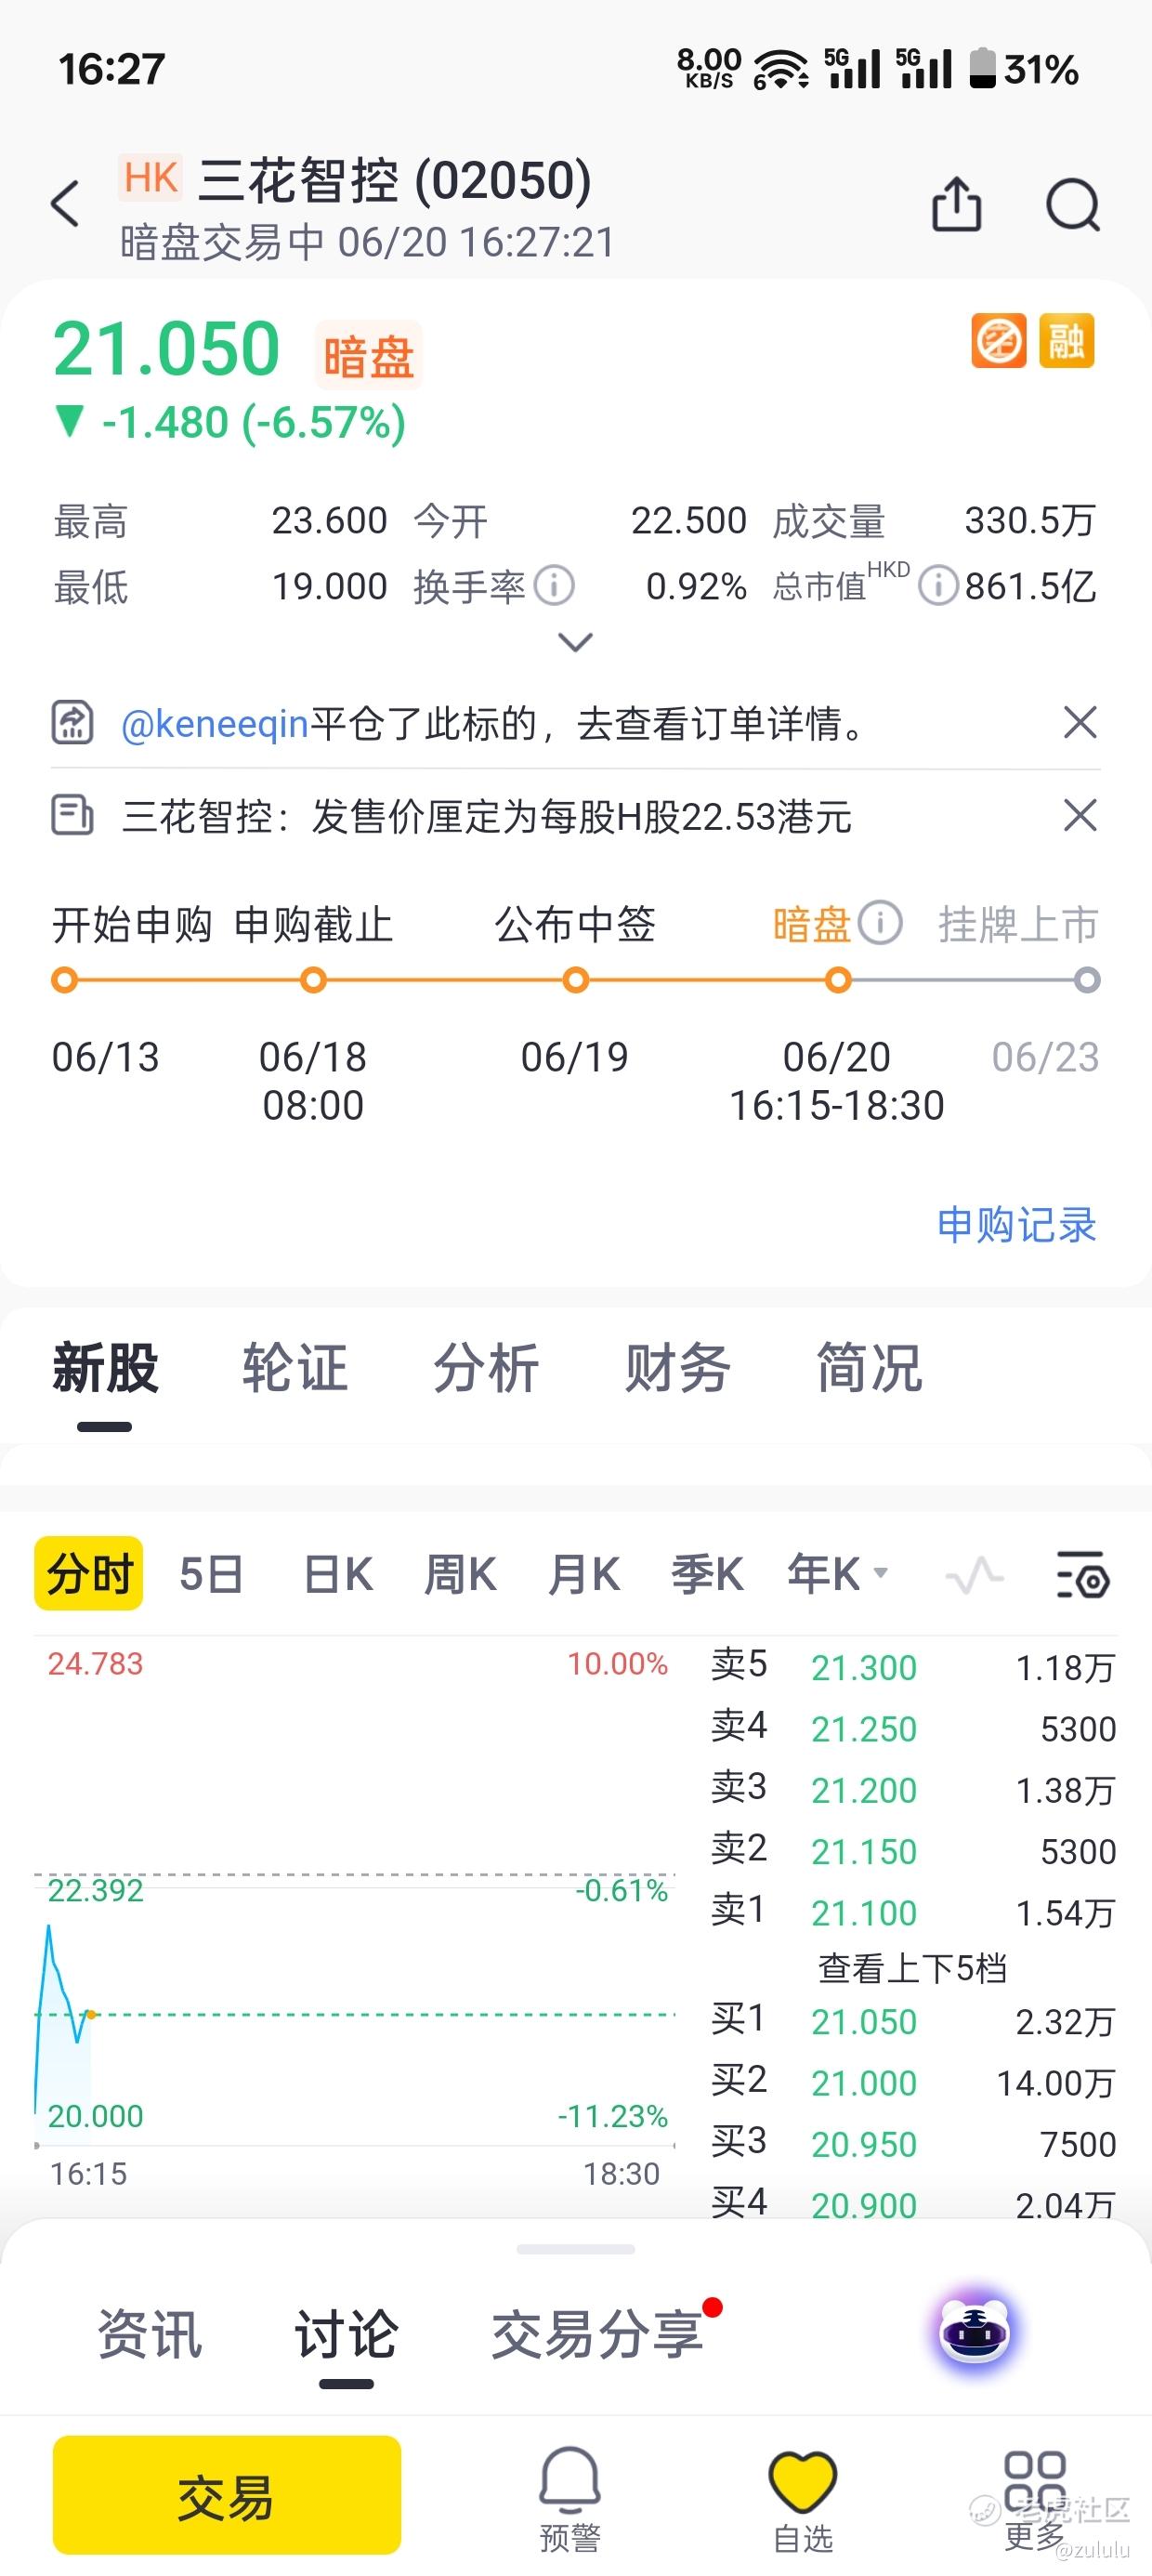Select 日K chart tab
Viewport: 1152px width, 2576px height.
tap(338, 1574)
